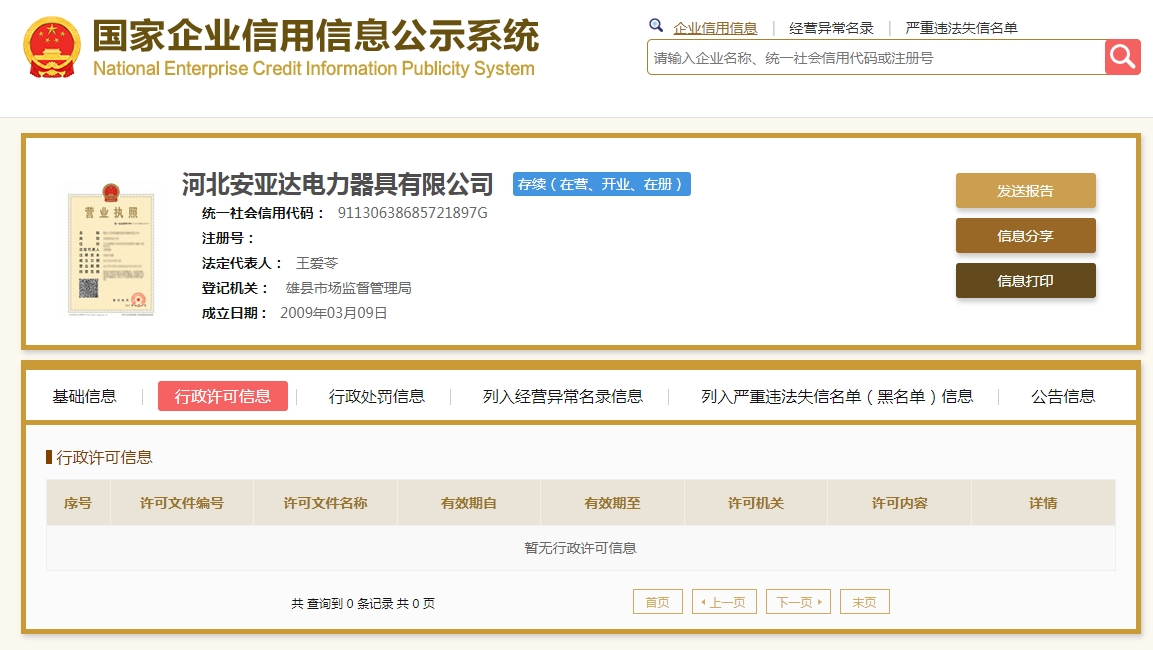Screen dimensions: 1153x650
Task: Click the 信息分享 button
Action: [x=1026, y=236]
